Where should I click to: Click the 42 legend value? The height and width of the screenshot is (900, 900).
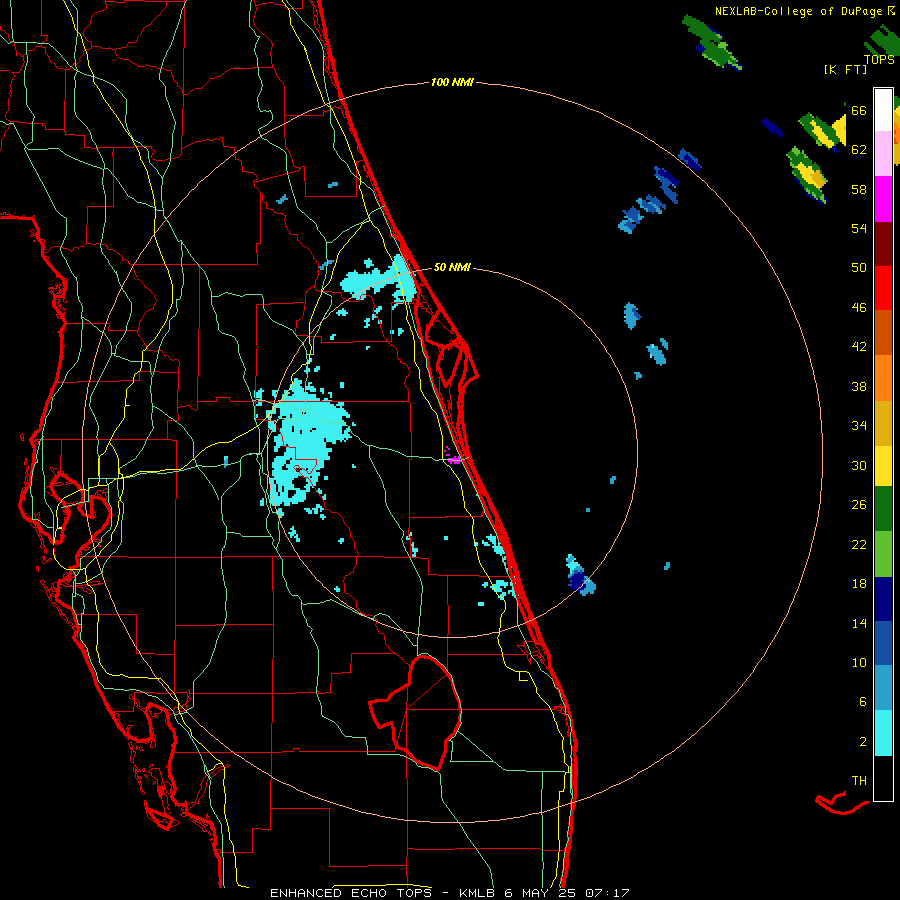859,347
